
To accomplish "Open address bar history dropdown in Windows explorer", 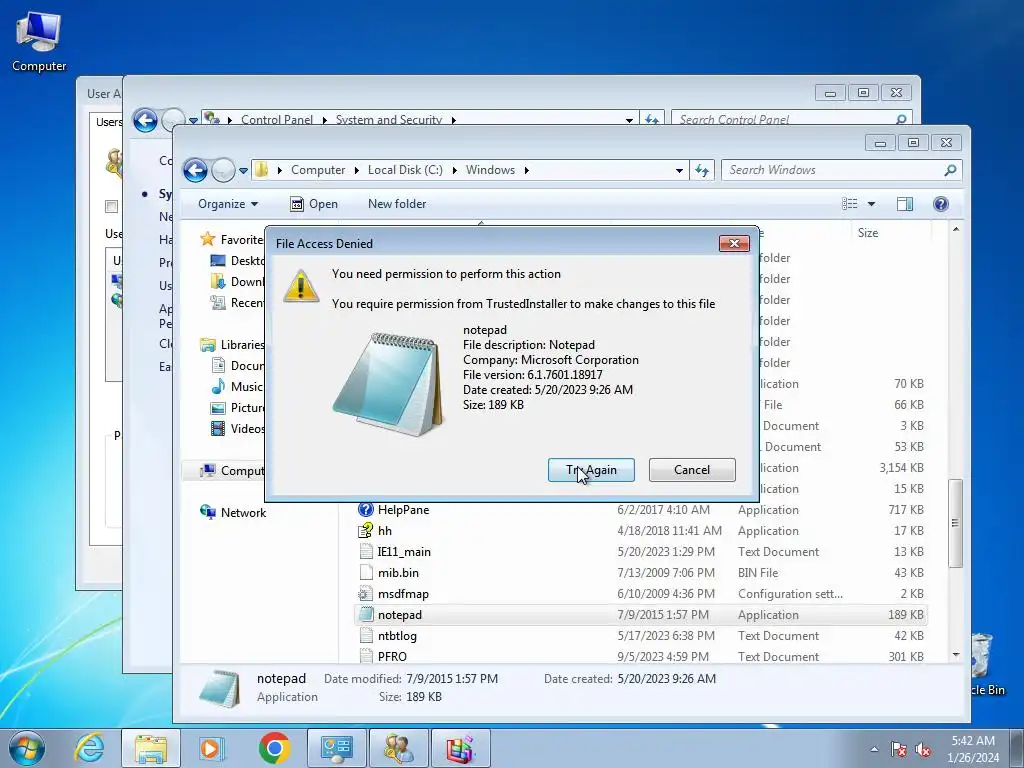I will [679, 170].
